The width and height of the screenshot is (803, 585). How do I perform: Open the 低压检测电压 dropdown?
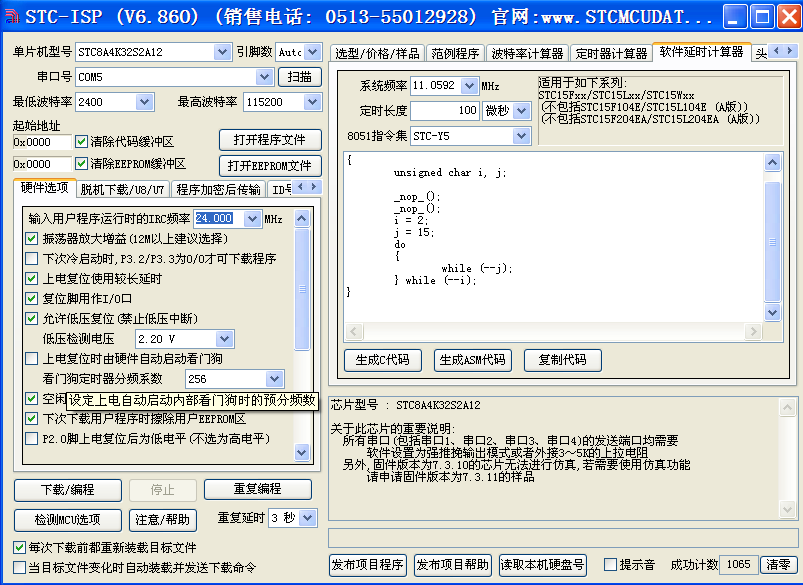pyautogui.click(x=224, y=339)
